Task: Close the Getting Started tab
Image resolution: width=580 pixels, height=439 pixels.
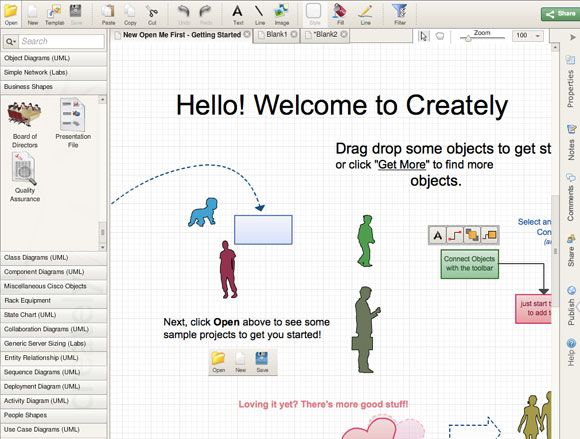Action: 247,34
